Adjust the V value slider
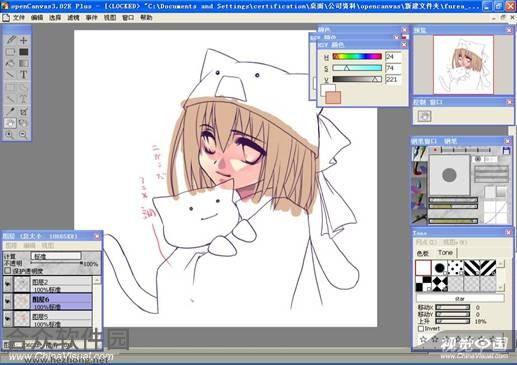 [x=357, y=79]
